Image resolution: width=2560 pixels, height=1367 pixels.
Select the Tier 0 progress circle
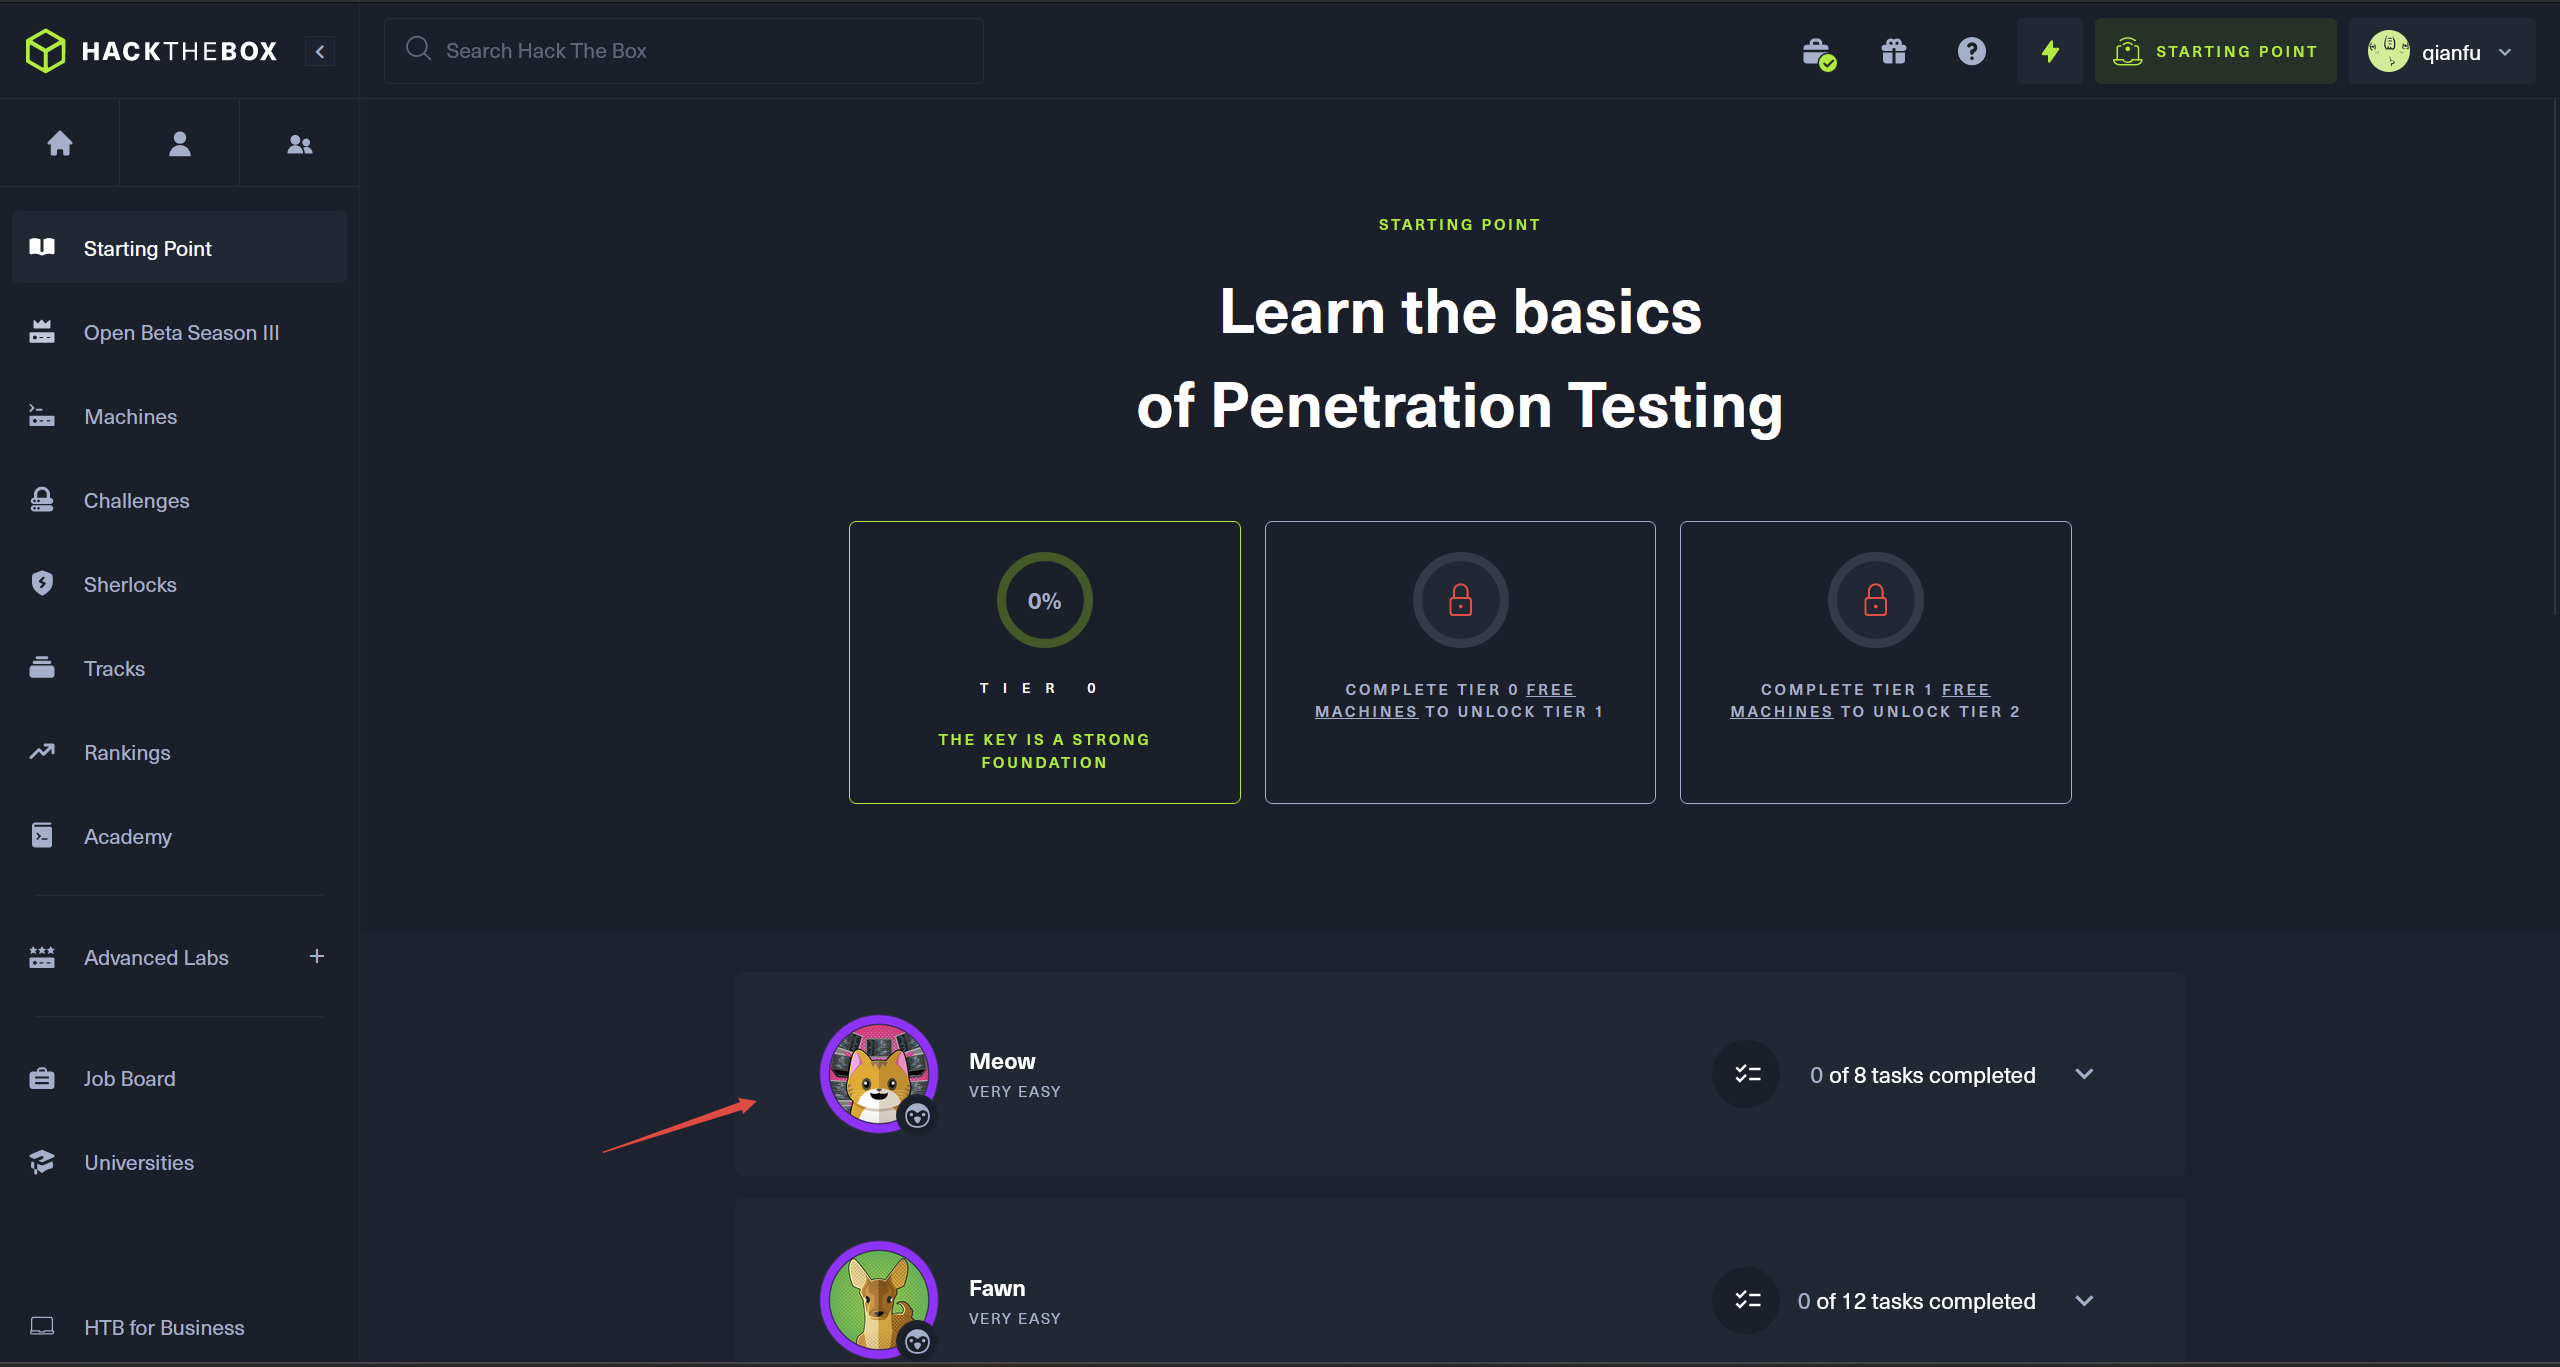pos(1044,600)
